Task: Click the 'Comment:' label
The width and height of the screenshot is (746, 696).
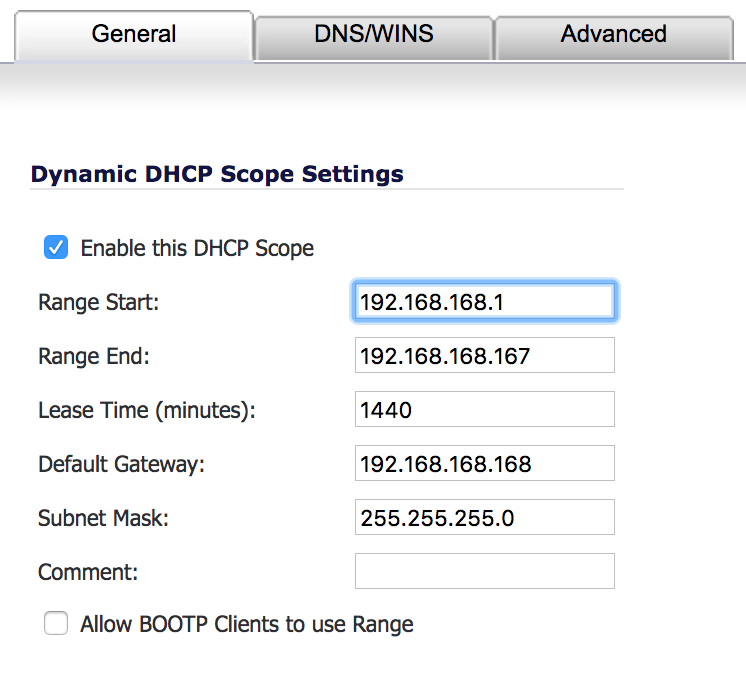Action: tap(88, 572)
